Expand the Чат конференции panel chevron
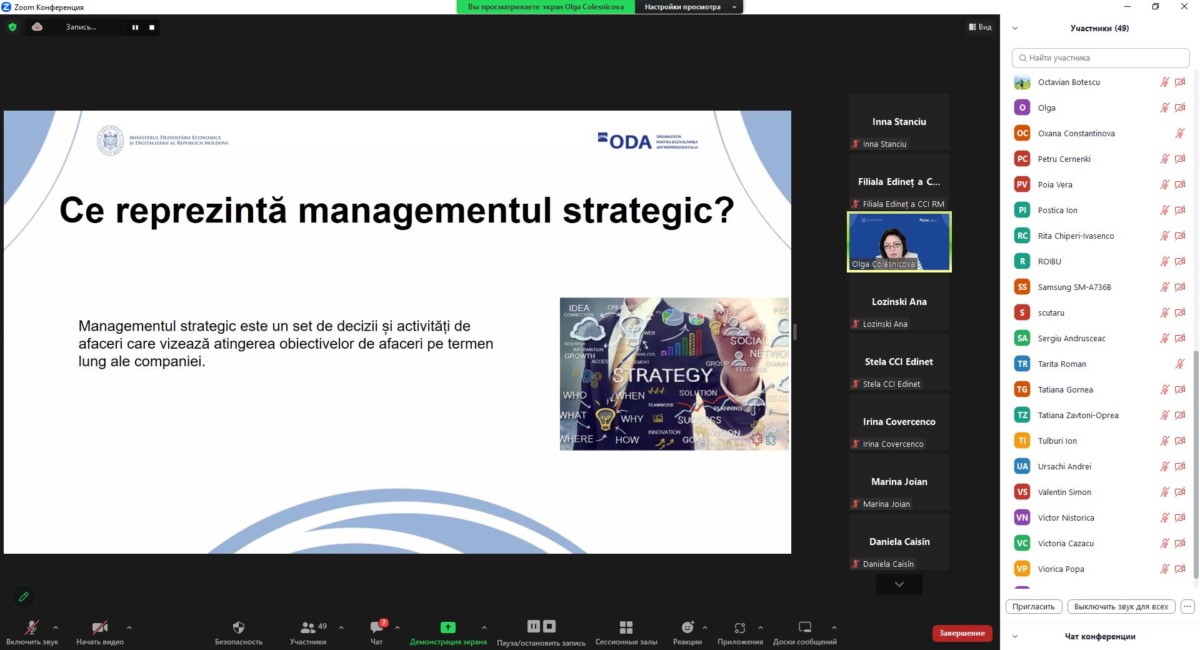Screen dimensions: 1200x650 coord(1015,636)
